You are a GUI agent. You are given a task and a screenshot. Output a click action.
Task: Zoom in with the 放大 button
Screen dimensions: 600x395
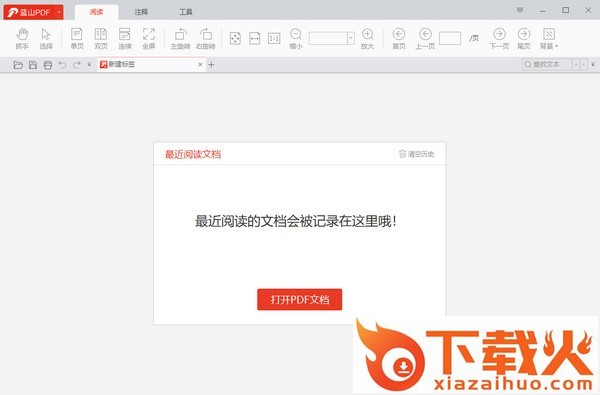[367, 38]
